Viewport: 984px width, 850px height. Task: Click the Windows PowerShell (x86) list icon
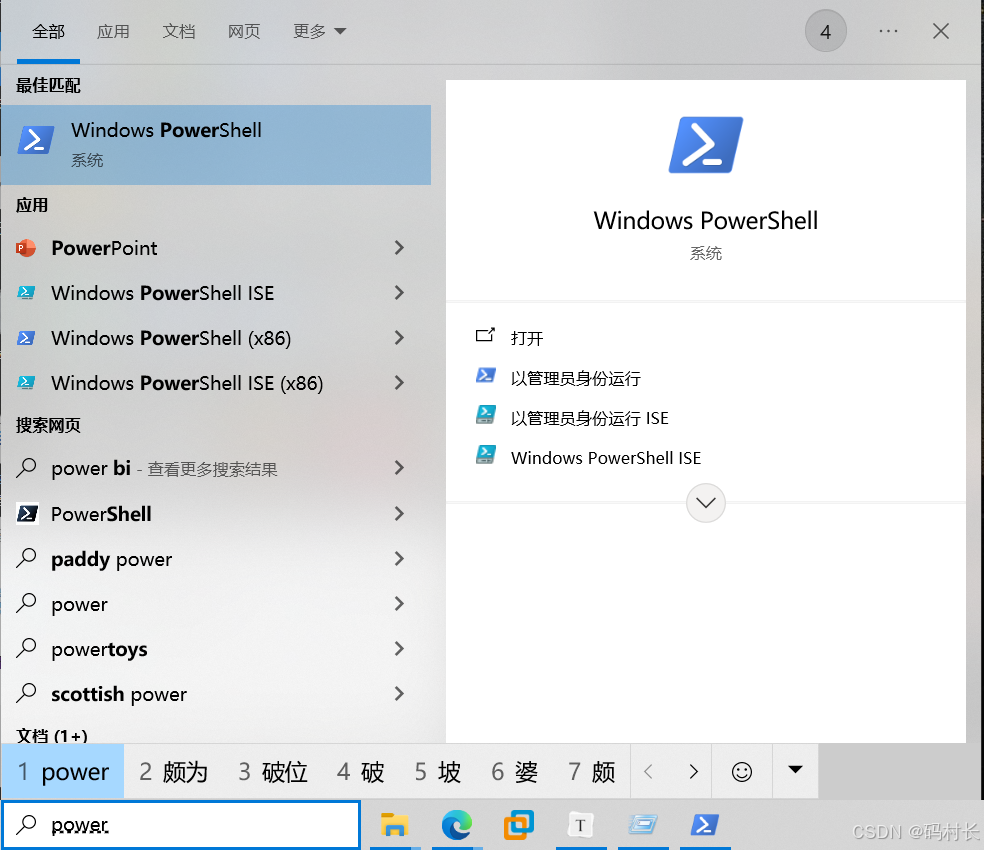pos(26,338)
